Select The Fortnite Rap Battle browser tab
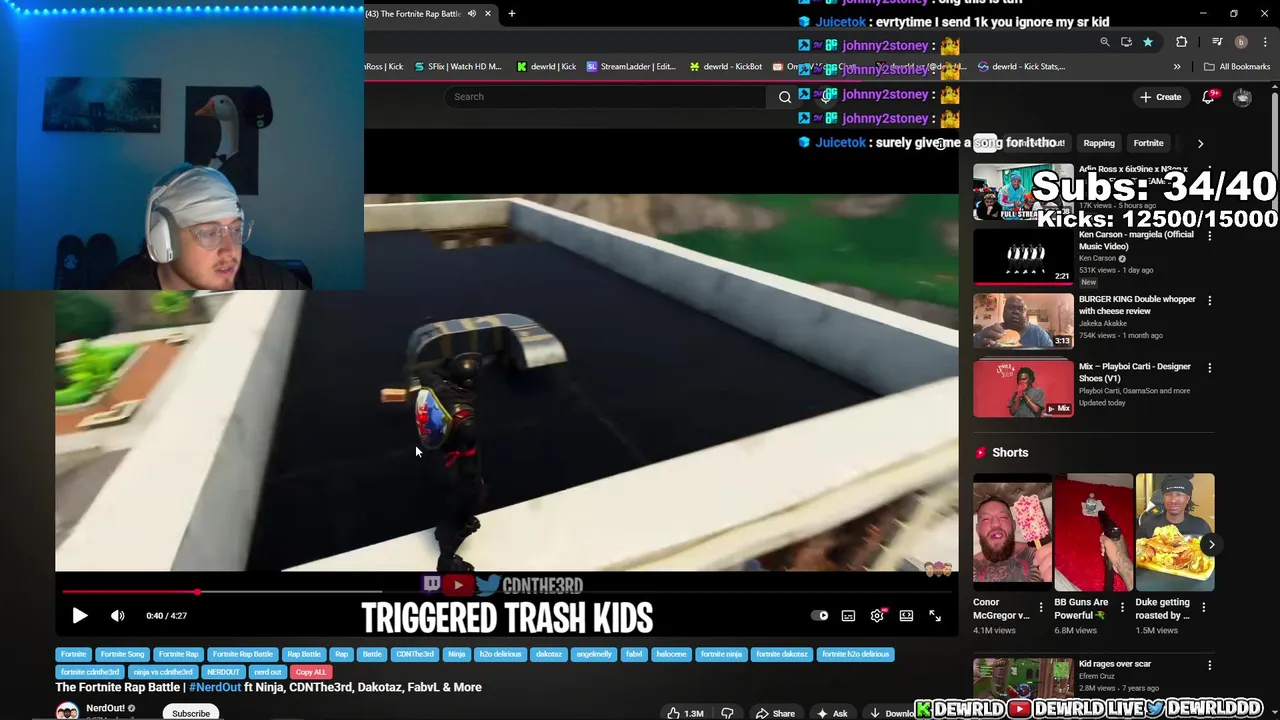This screenshot has width=1280, height=720. point(414,14)
